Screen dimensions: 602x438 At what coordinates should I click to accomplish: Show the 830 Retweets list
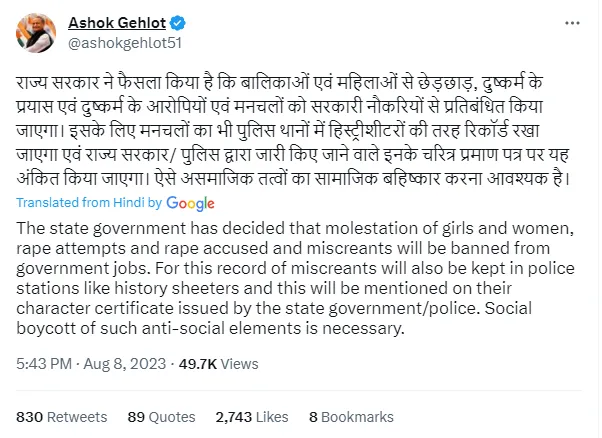(x=62, y=414)
